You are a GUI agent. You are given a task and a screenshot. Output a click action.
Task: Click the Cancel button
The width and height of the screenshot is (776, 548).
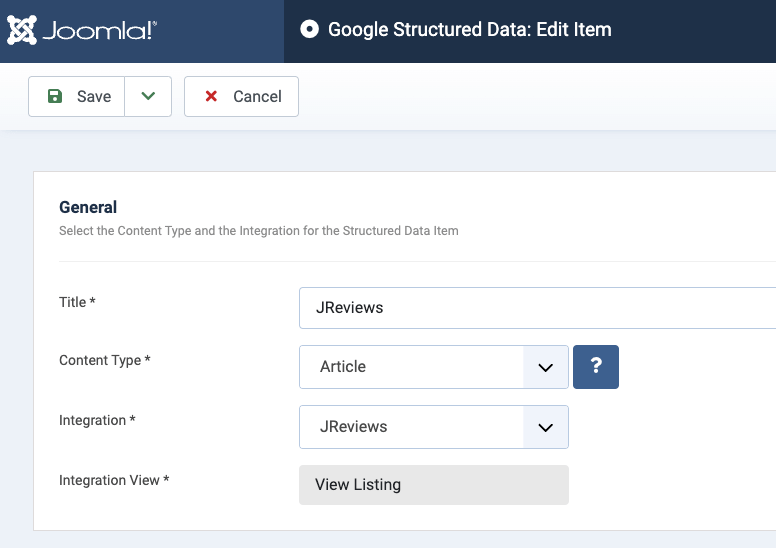[x=242, y=97]
